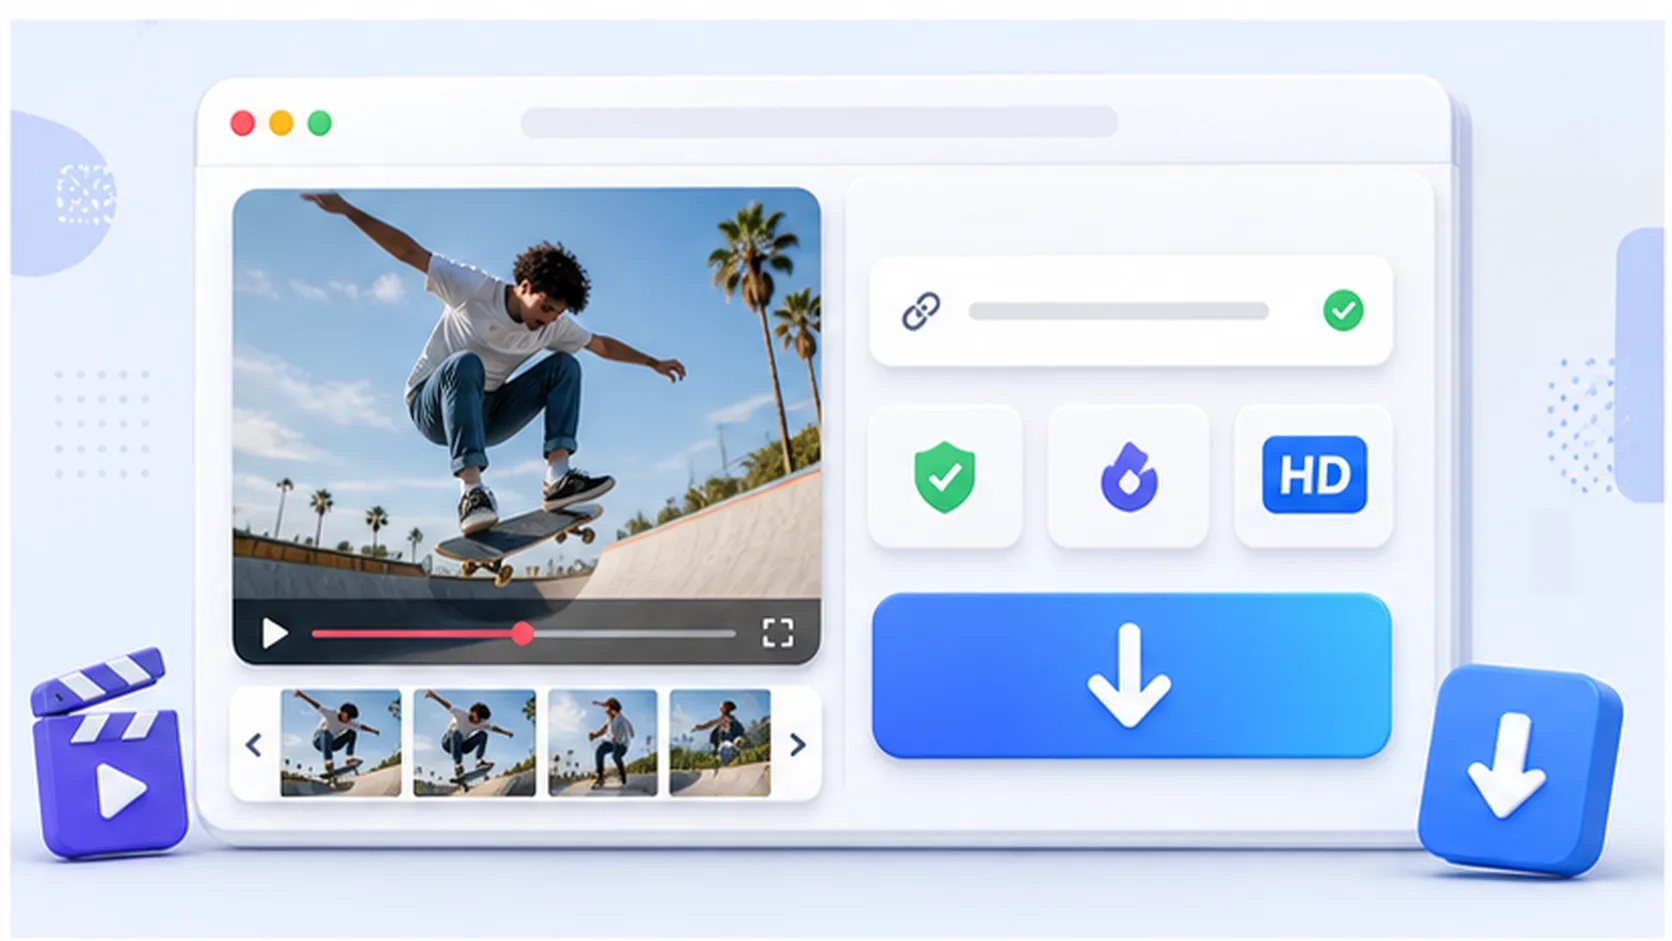Image resolution: width=1672 pixels, height=941 pixels.
Task: Click the fullscreen icon in the video player
Action: 778,633
